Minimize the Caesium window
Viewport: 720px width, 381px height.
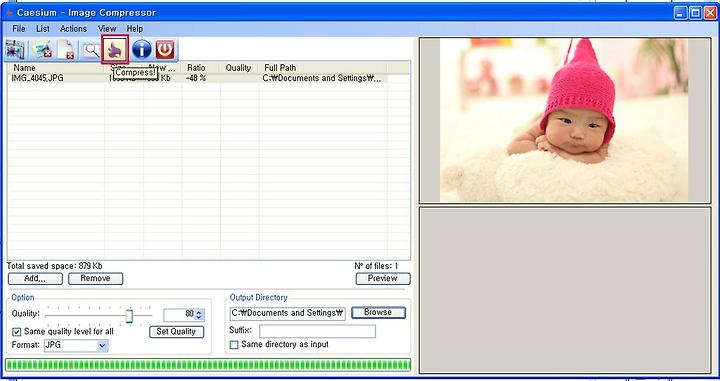(x=681, y=12)
